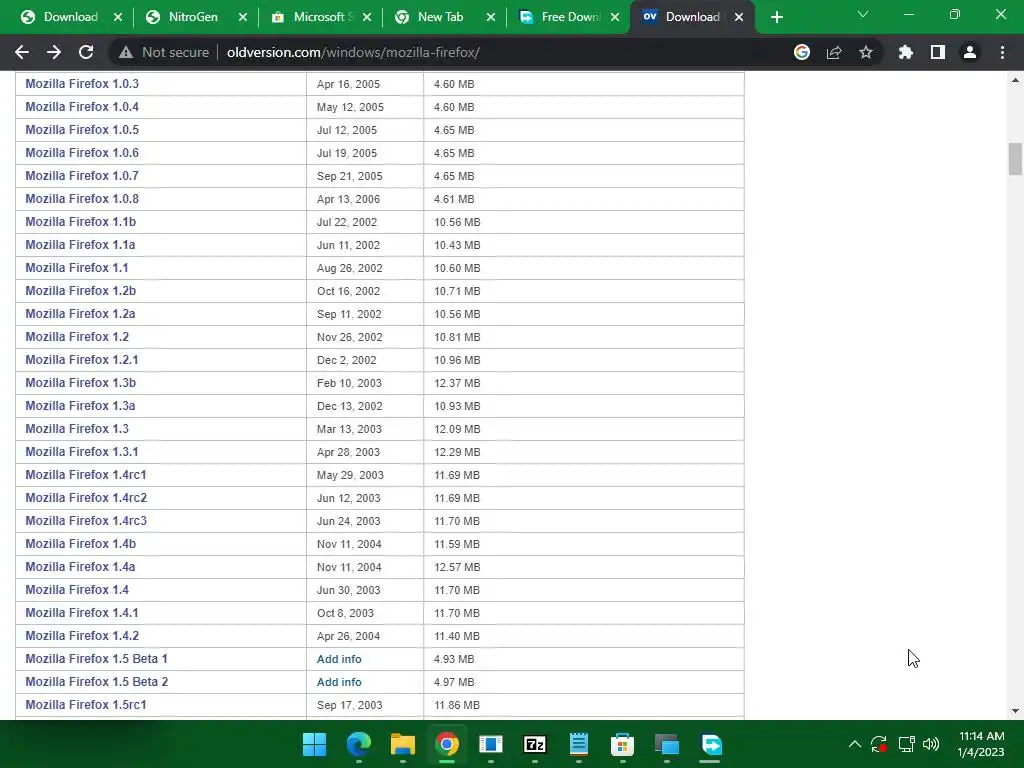Open the Windows Start menu
The image size is (1024, 768).
tap(314, 744)
